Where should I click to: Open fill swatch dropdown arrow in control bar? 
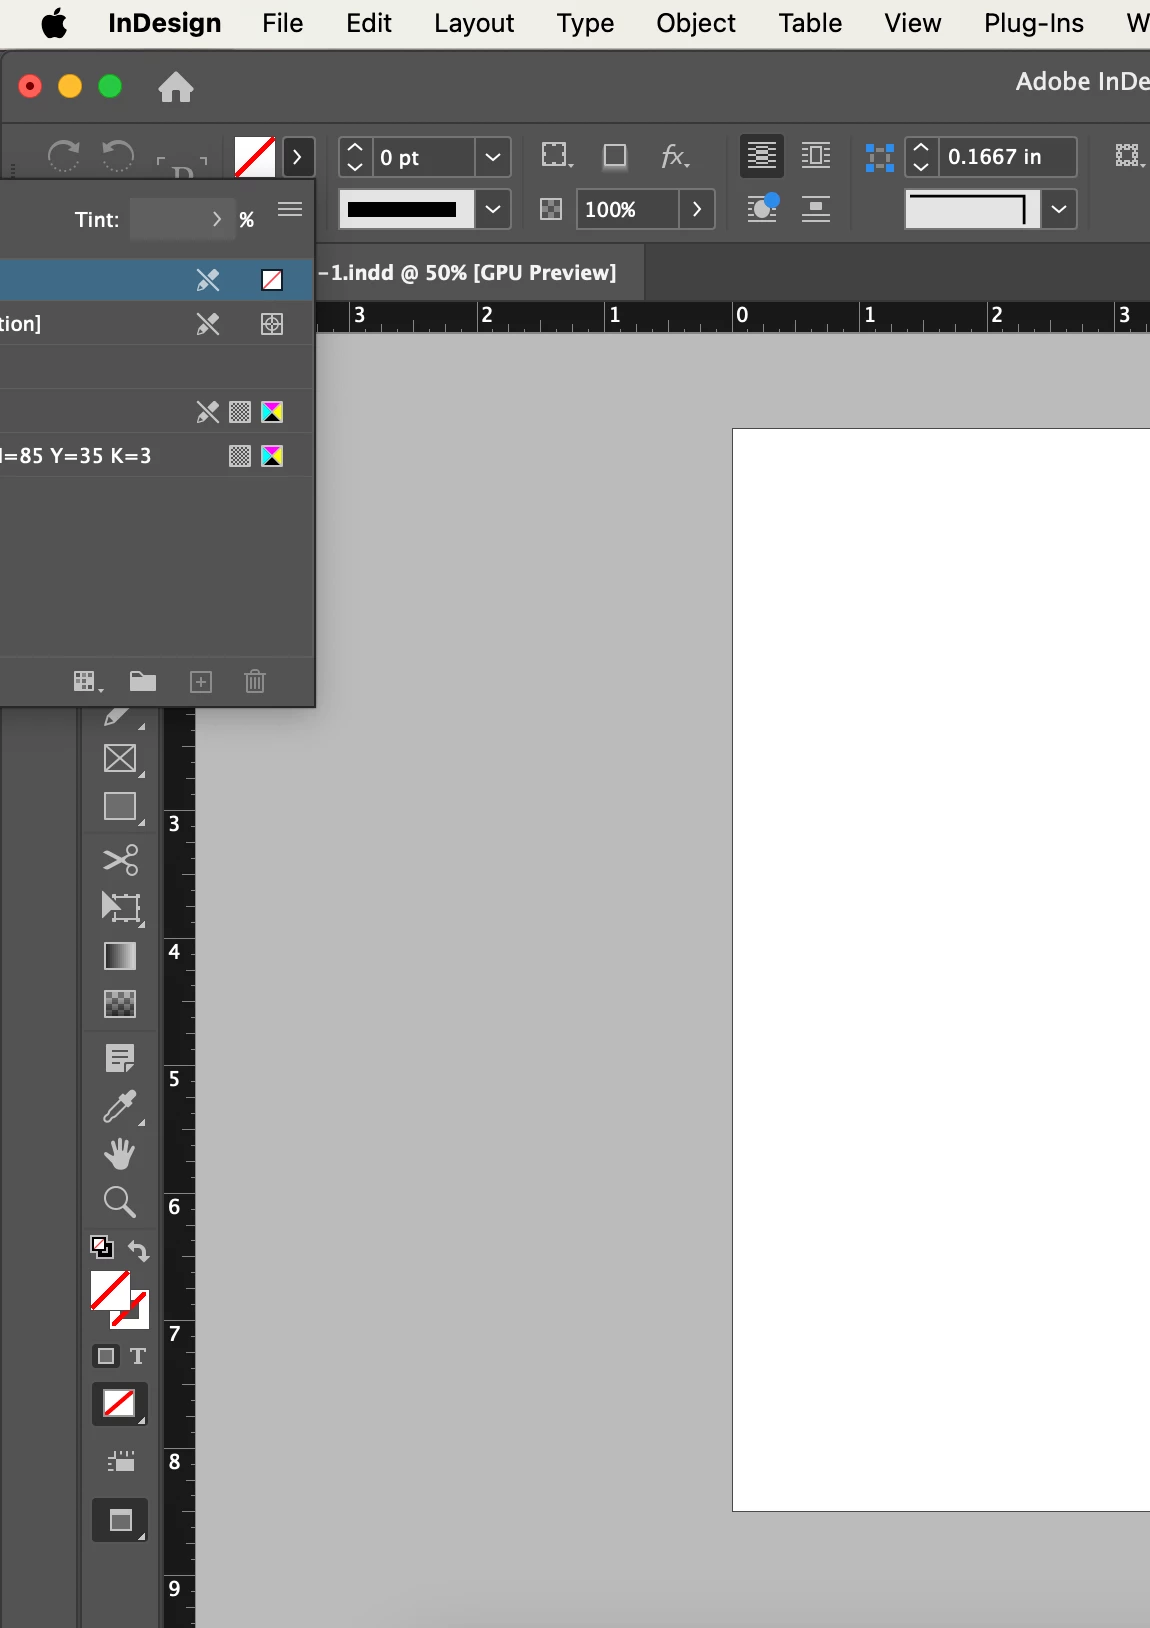[x=297, y=157]
